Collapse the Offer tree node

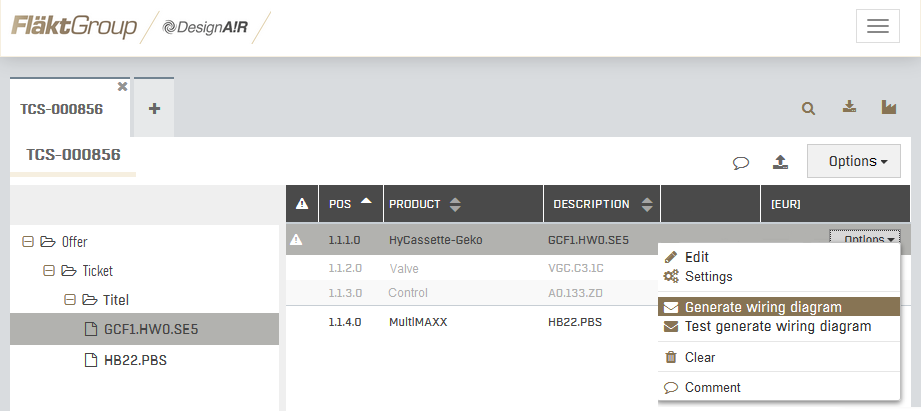(x=28, y=242)
